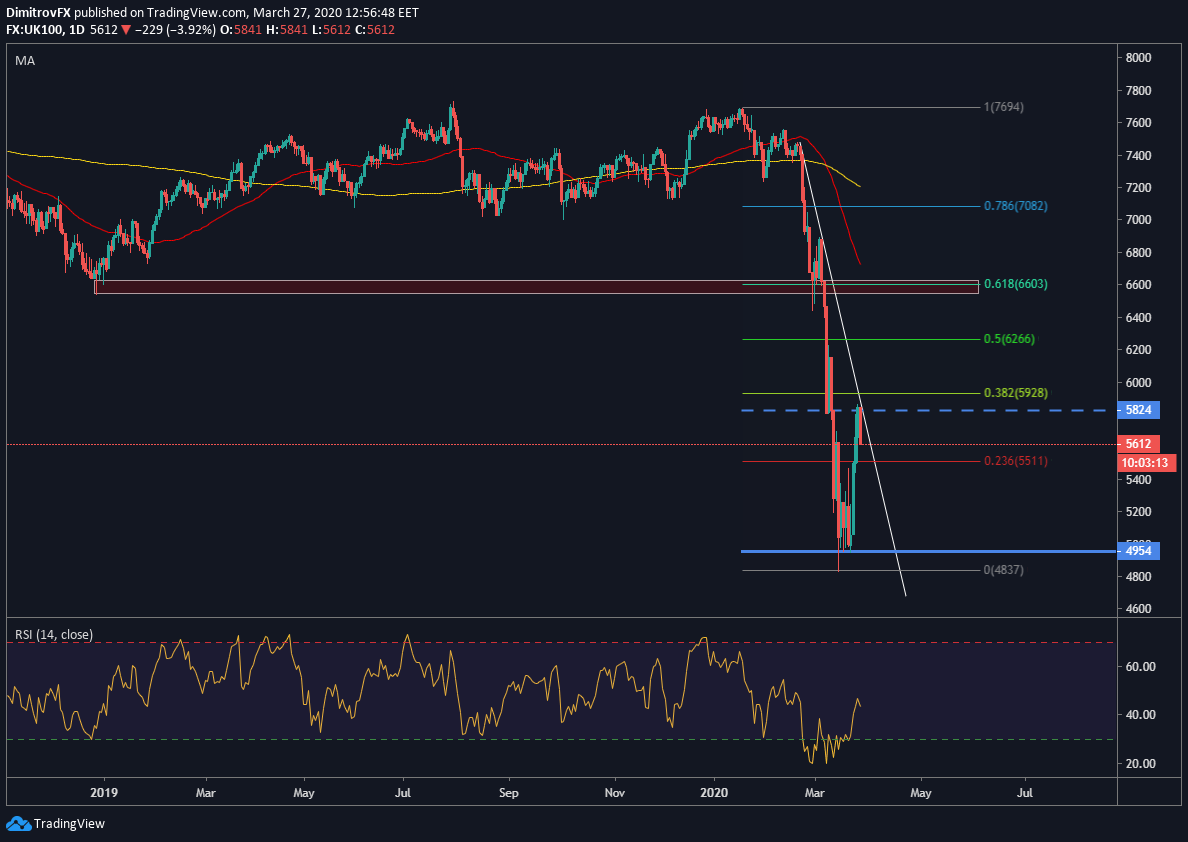Image resolution: width=1188 pixels, height=842 pixels.
Task: Click the Jul date label near 2019
Action: (x=403, y=793)
